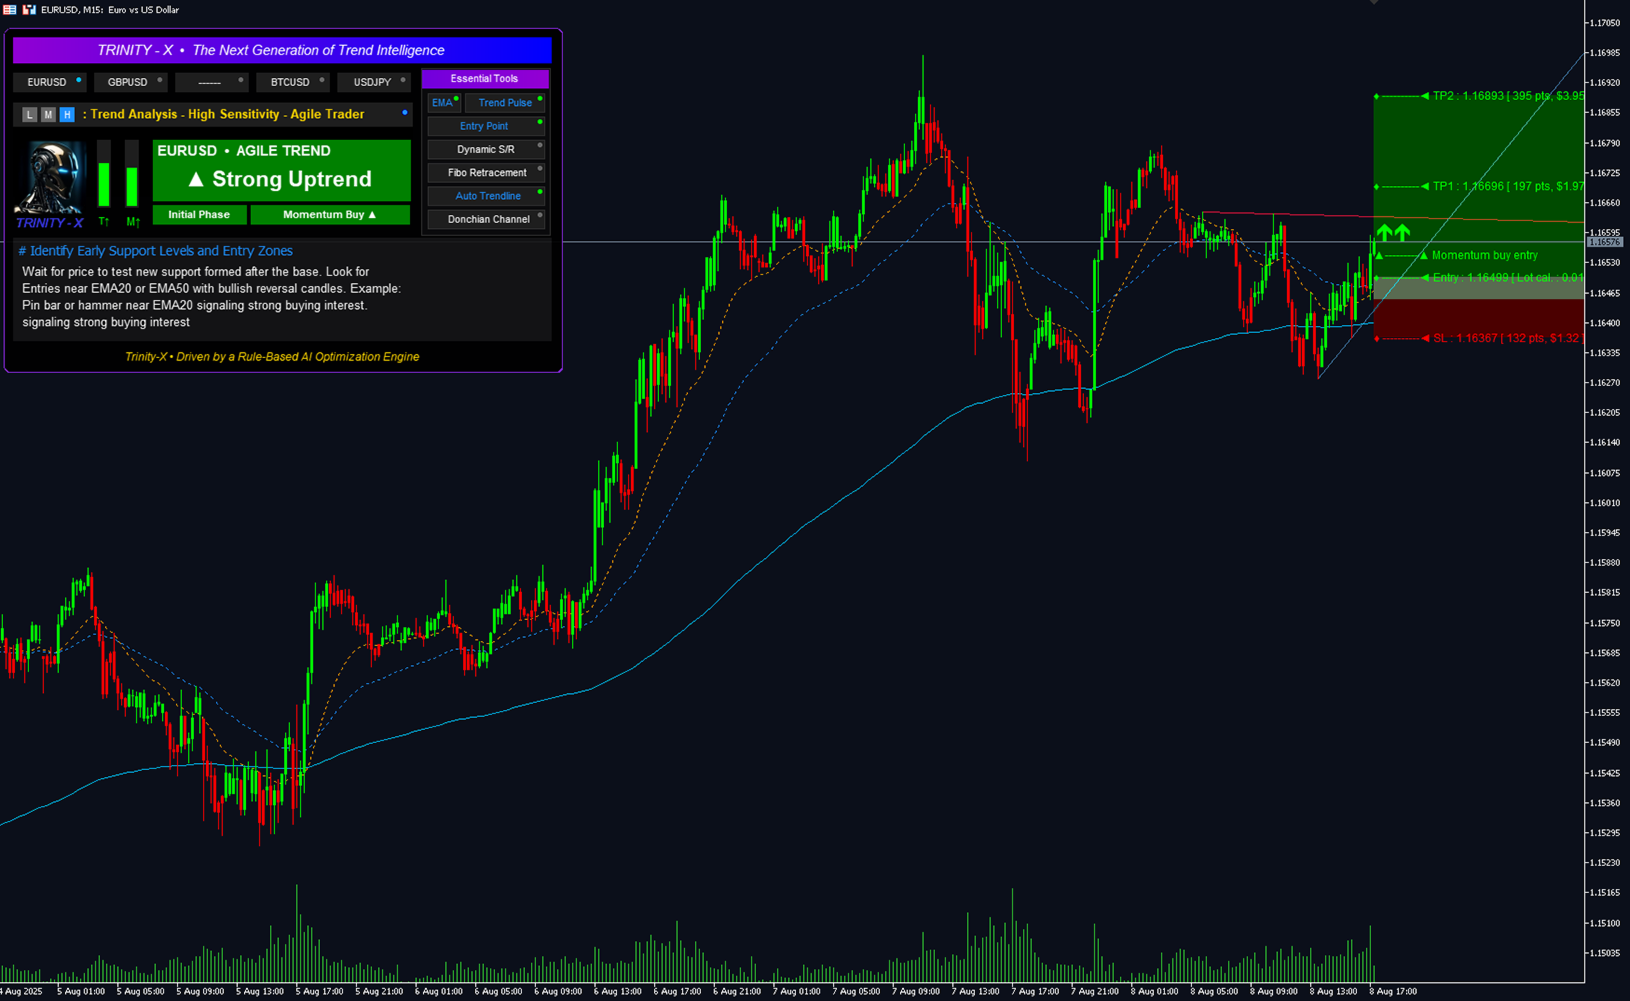Activate the Donchian Channel tool
The height and width of the screenshot is (1001, 1630).
486,219
